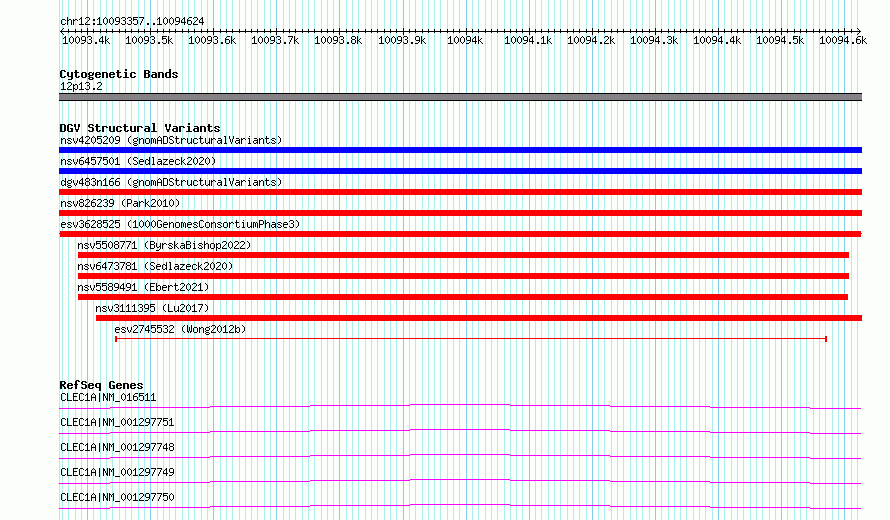
Task: Click the red bar for nsv5589491
Action: 463,297
